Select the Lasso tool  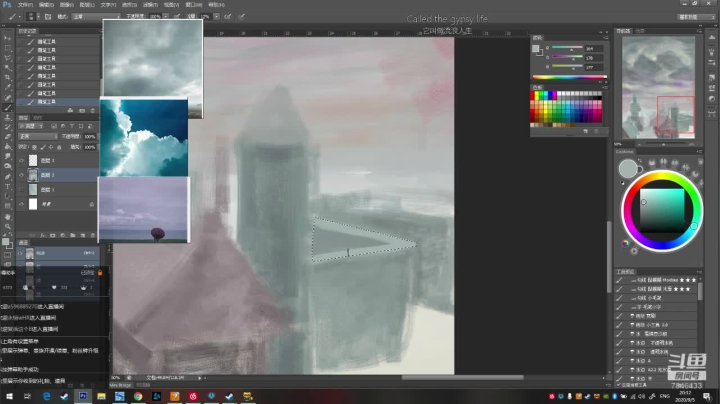(8, 58)
